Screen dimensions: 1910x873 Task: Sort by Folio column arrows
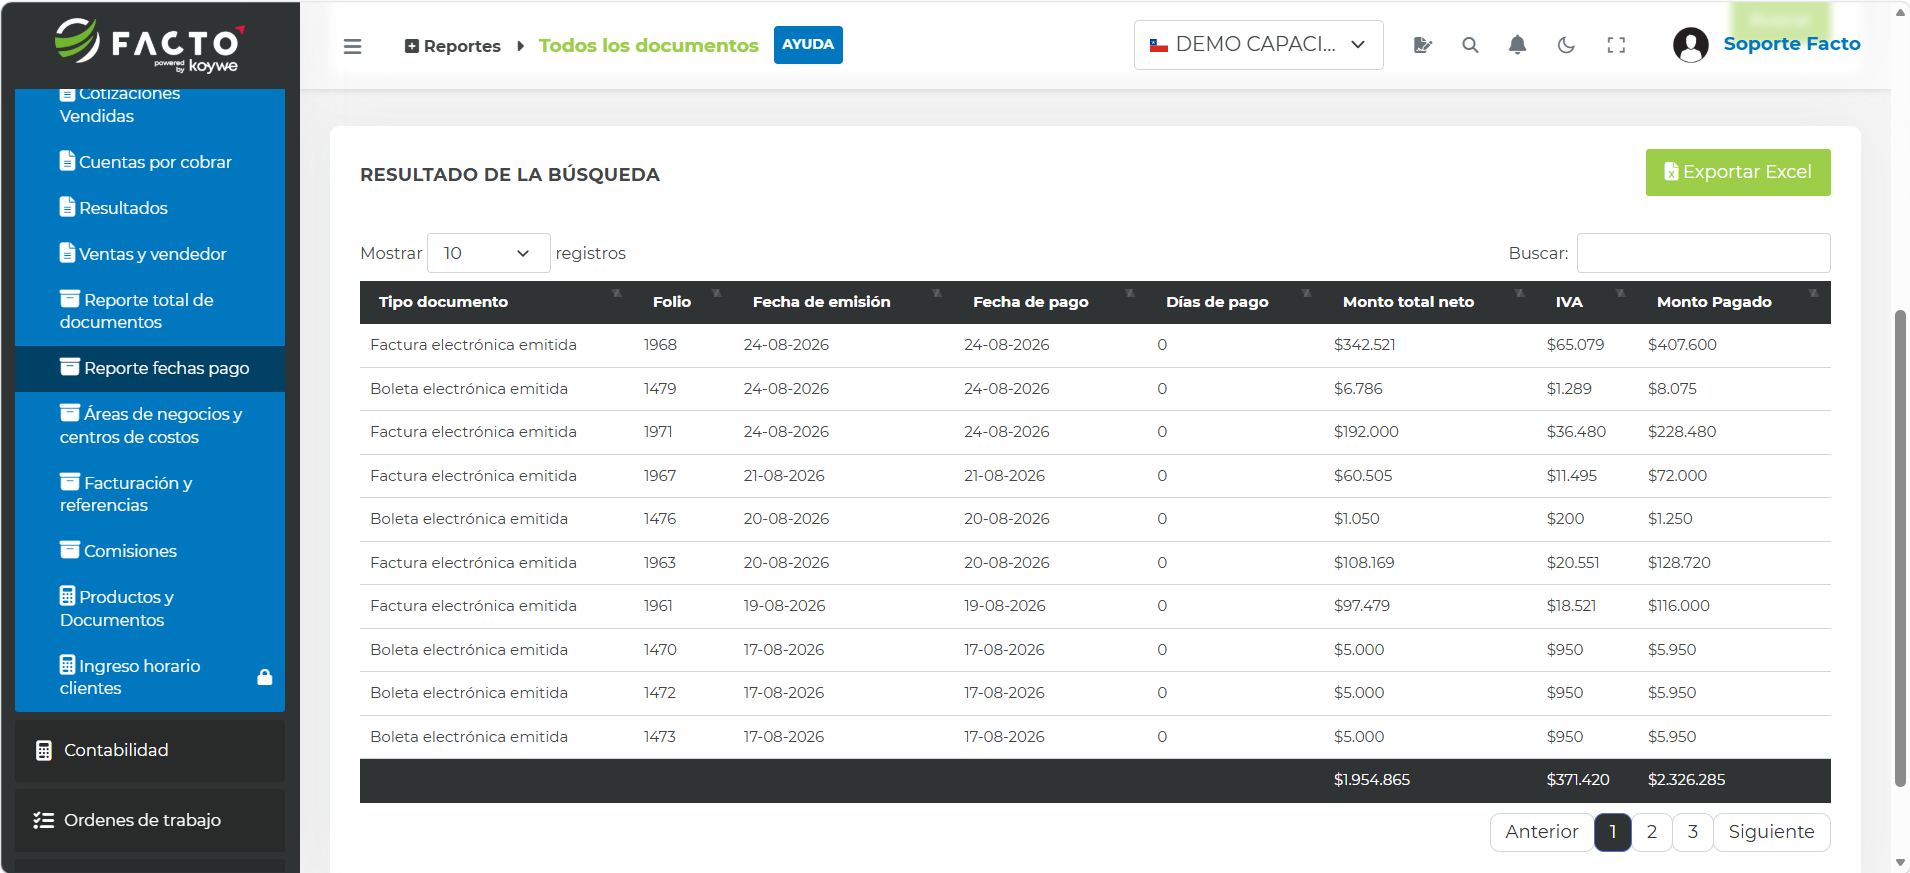[x=716, y=294]
